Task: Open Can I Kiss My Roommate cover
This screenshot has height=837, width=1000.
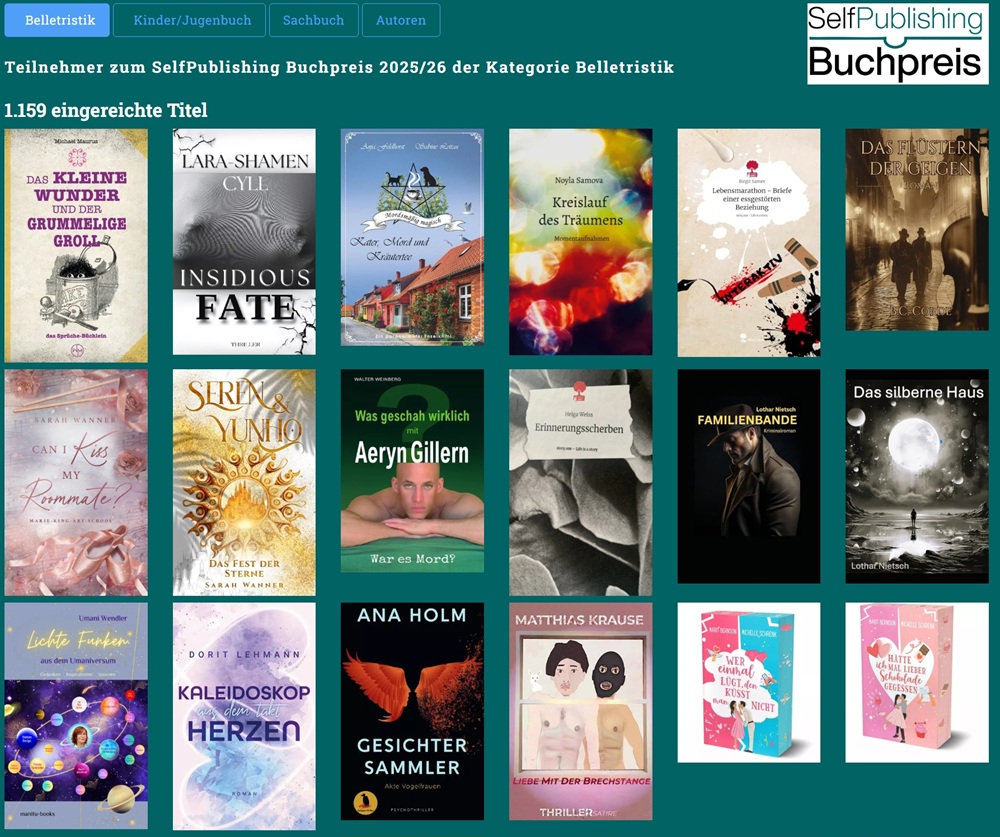Action: pos(76,482)
